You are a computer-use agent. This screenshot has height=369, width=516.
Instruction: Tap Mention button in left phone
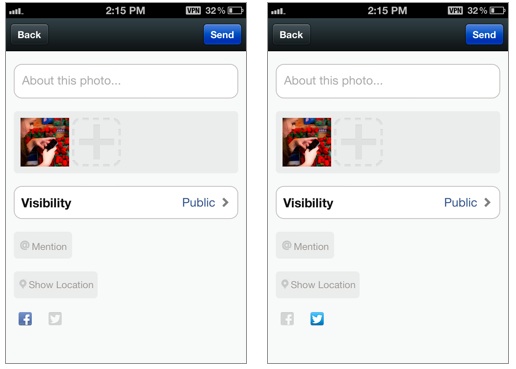click(x=43, y=245)
